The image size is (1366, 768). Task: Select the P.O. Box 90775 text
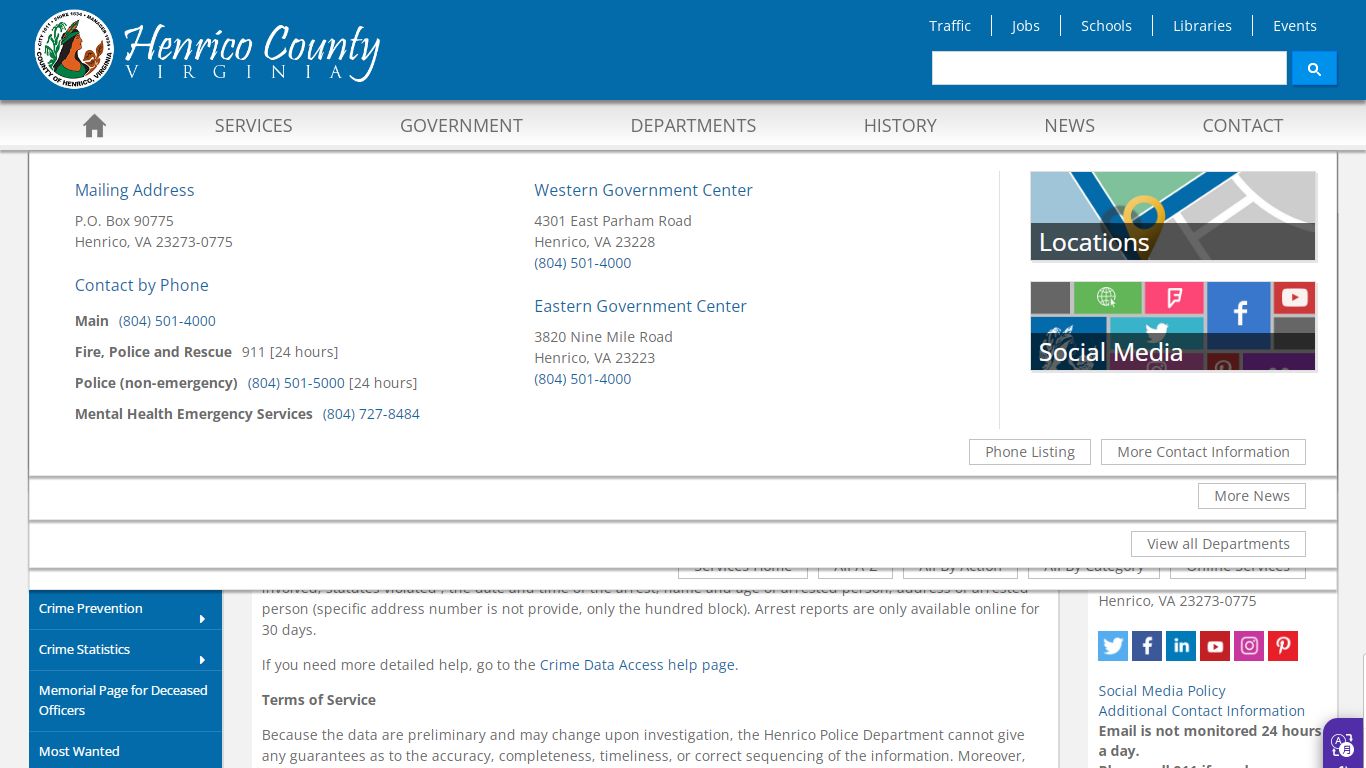coord(124,221)
